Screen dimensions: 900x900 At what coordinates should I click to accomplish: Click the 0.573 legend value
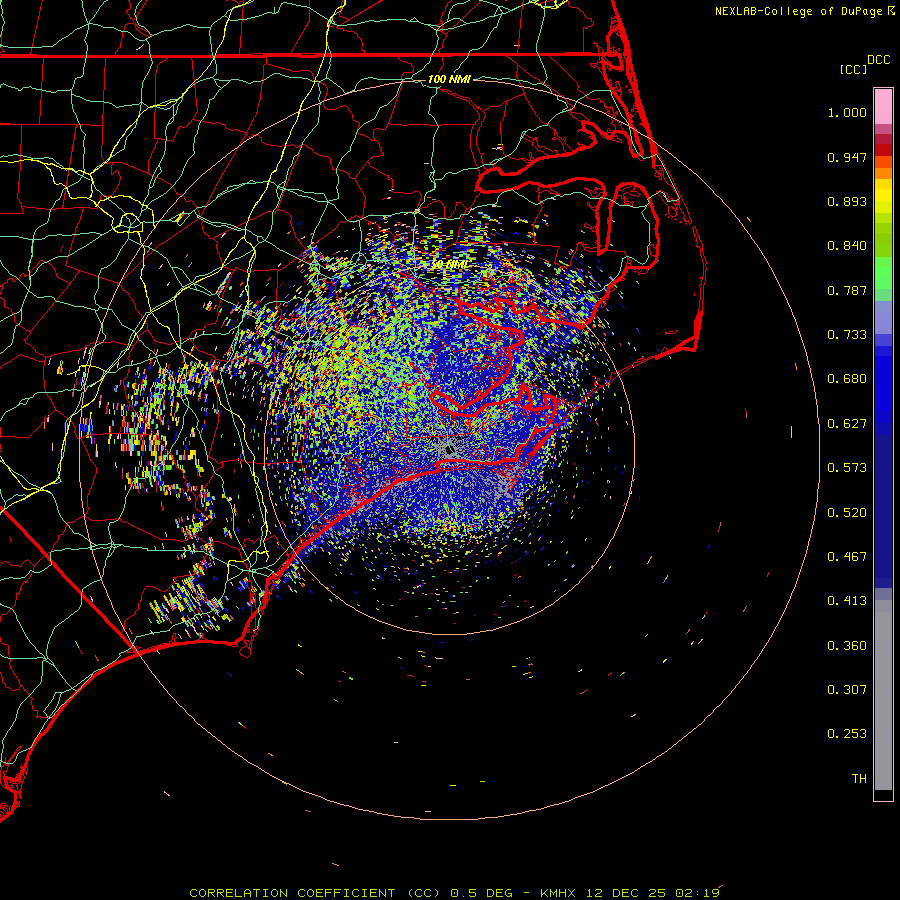(847, 468)
